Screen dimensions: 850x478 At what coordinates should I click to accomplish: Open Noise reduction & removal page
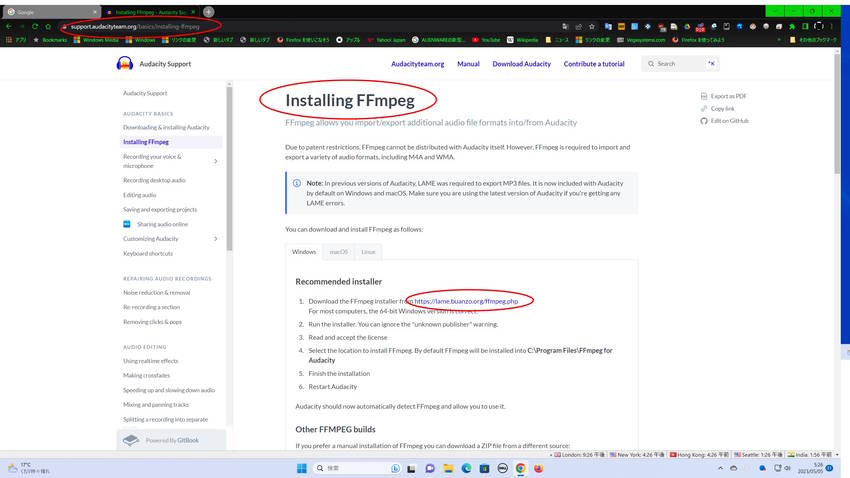(x=157, y=293)
